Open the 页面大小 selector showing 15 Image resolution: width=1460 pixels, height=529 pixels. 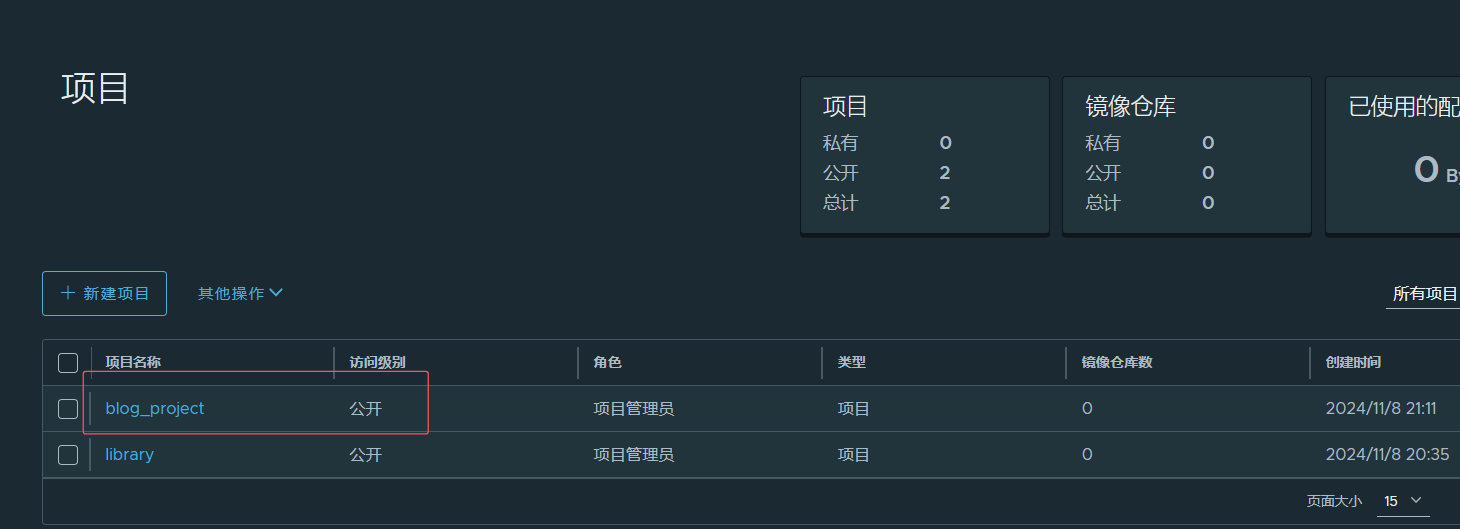coord(1402,500)
